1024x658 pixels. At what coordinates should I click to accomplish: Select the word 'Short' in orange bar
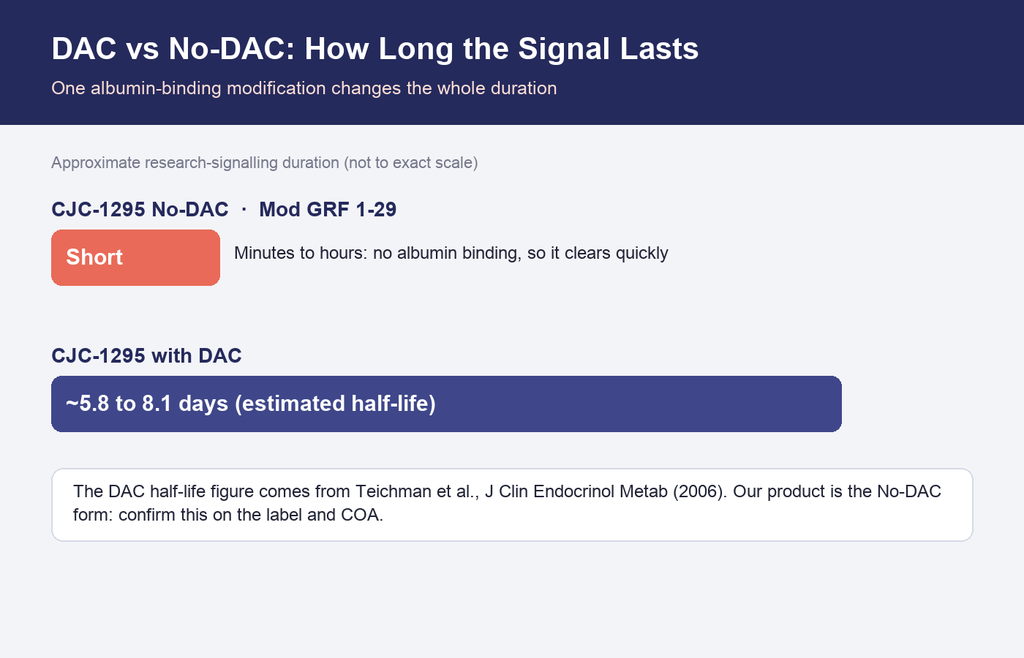pos(94,257)
